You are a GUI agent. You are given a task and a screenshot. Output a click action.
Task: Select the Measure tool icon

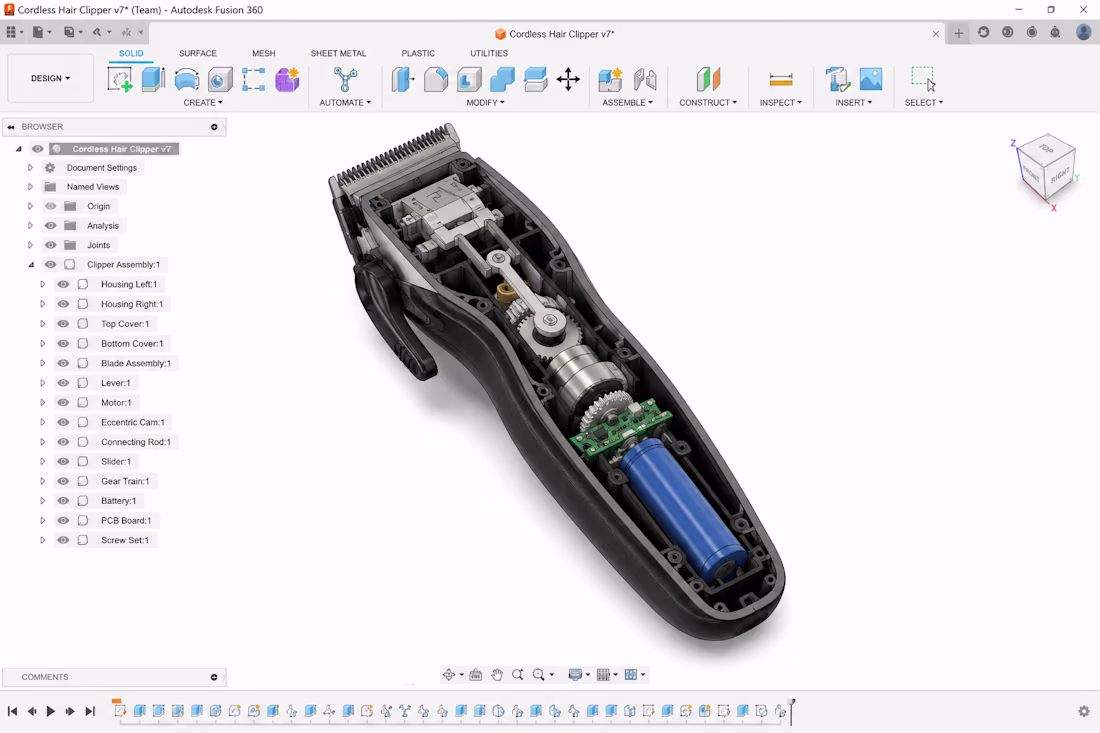point(781,79)
